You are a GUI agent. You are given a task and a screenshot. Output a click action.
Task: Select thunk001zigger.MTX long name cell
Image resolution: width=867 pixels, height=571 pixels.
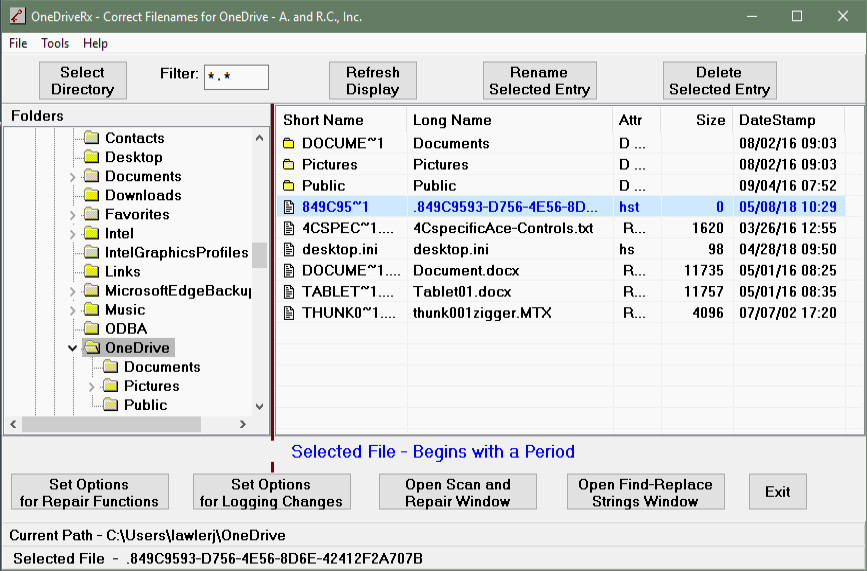482,313
